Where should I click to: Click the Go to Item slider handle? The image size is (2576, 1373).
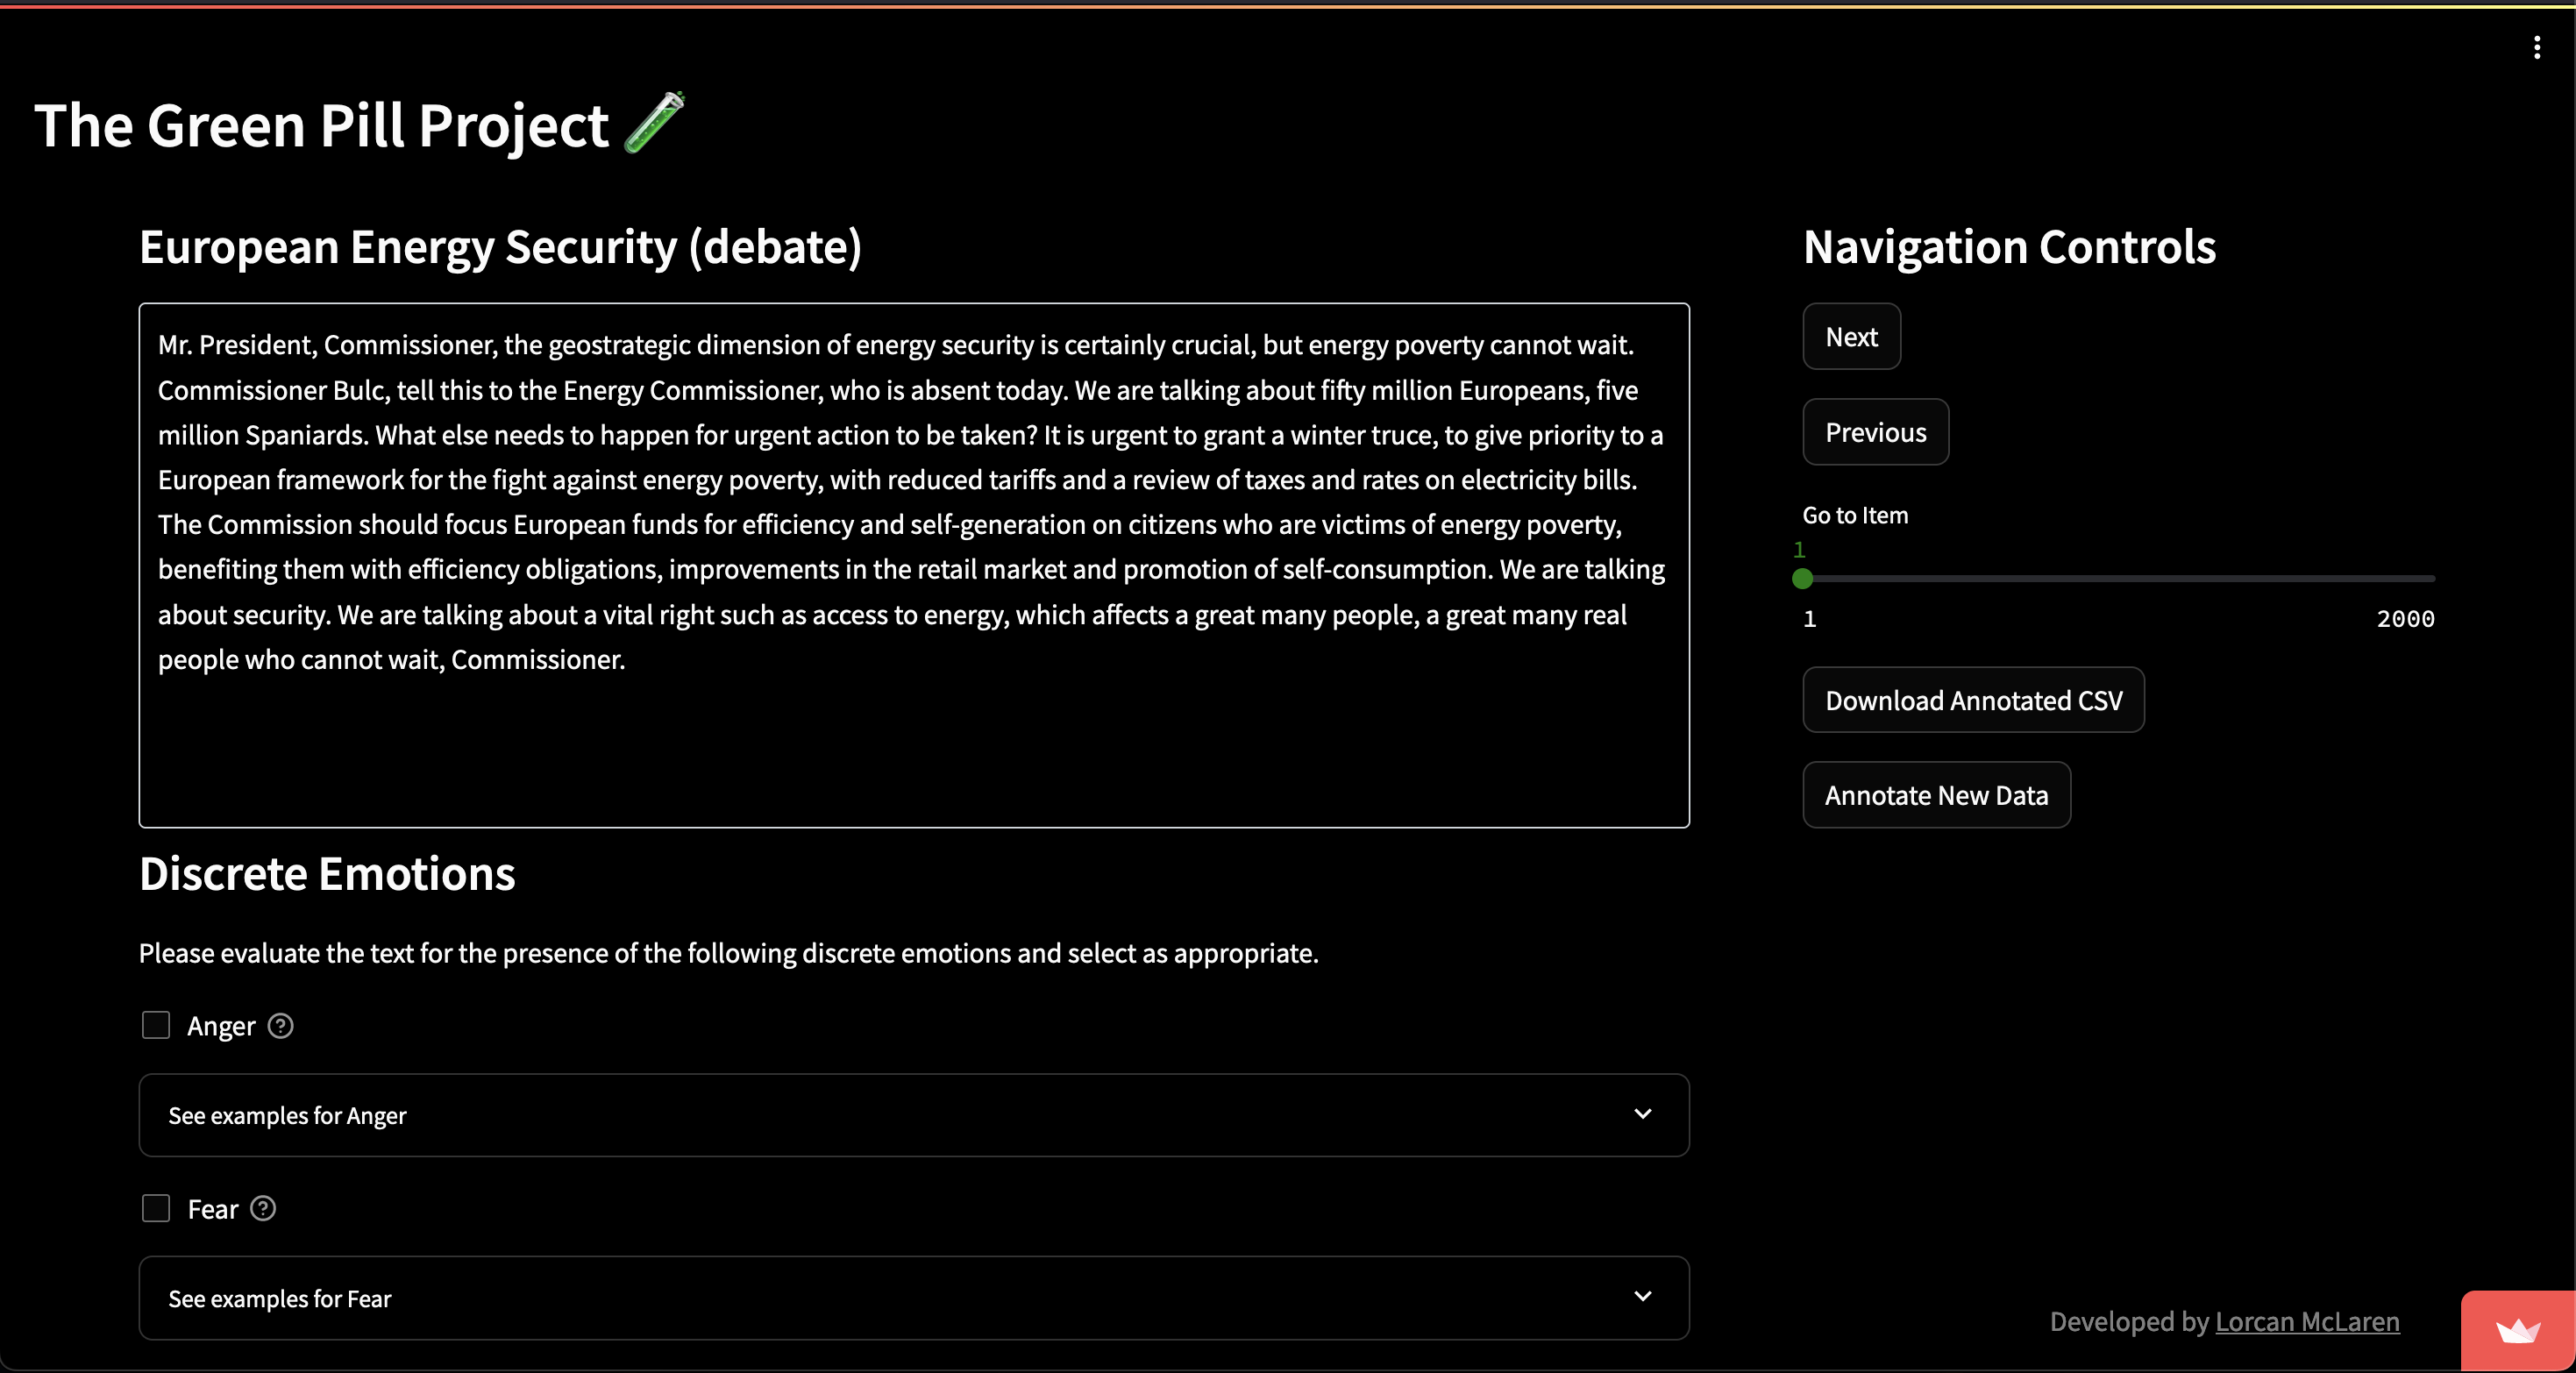[x=1803, y=578]
